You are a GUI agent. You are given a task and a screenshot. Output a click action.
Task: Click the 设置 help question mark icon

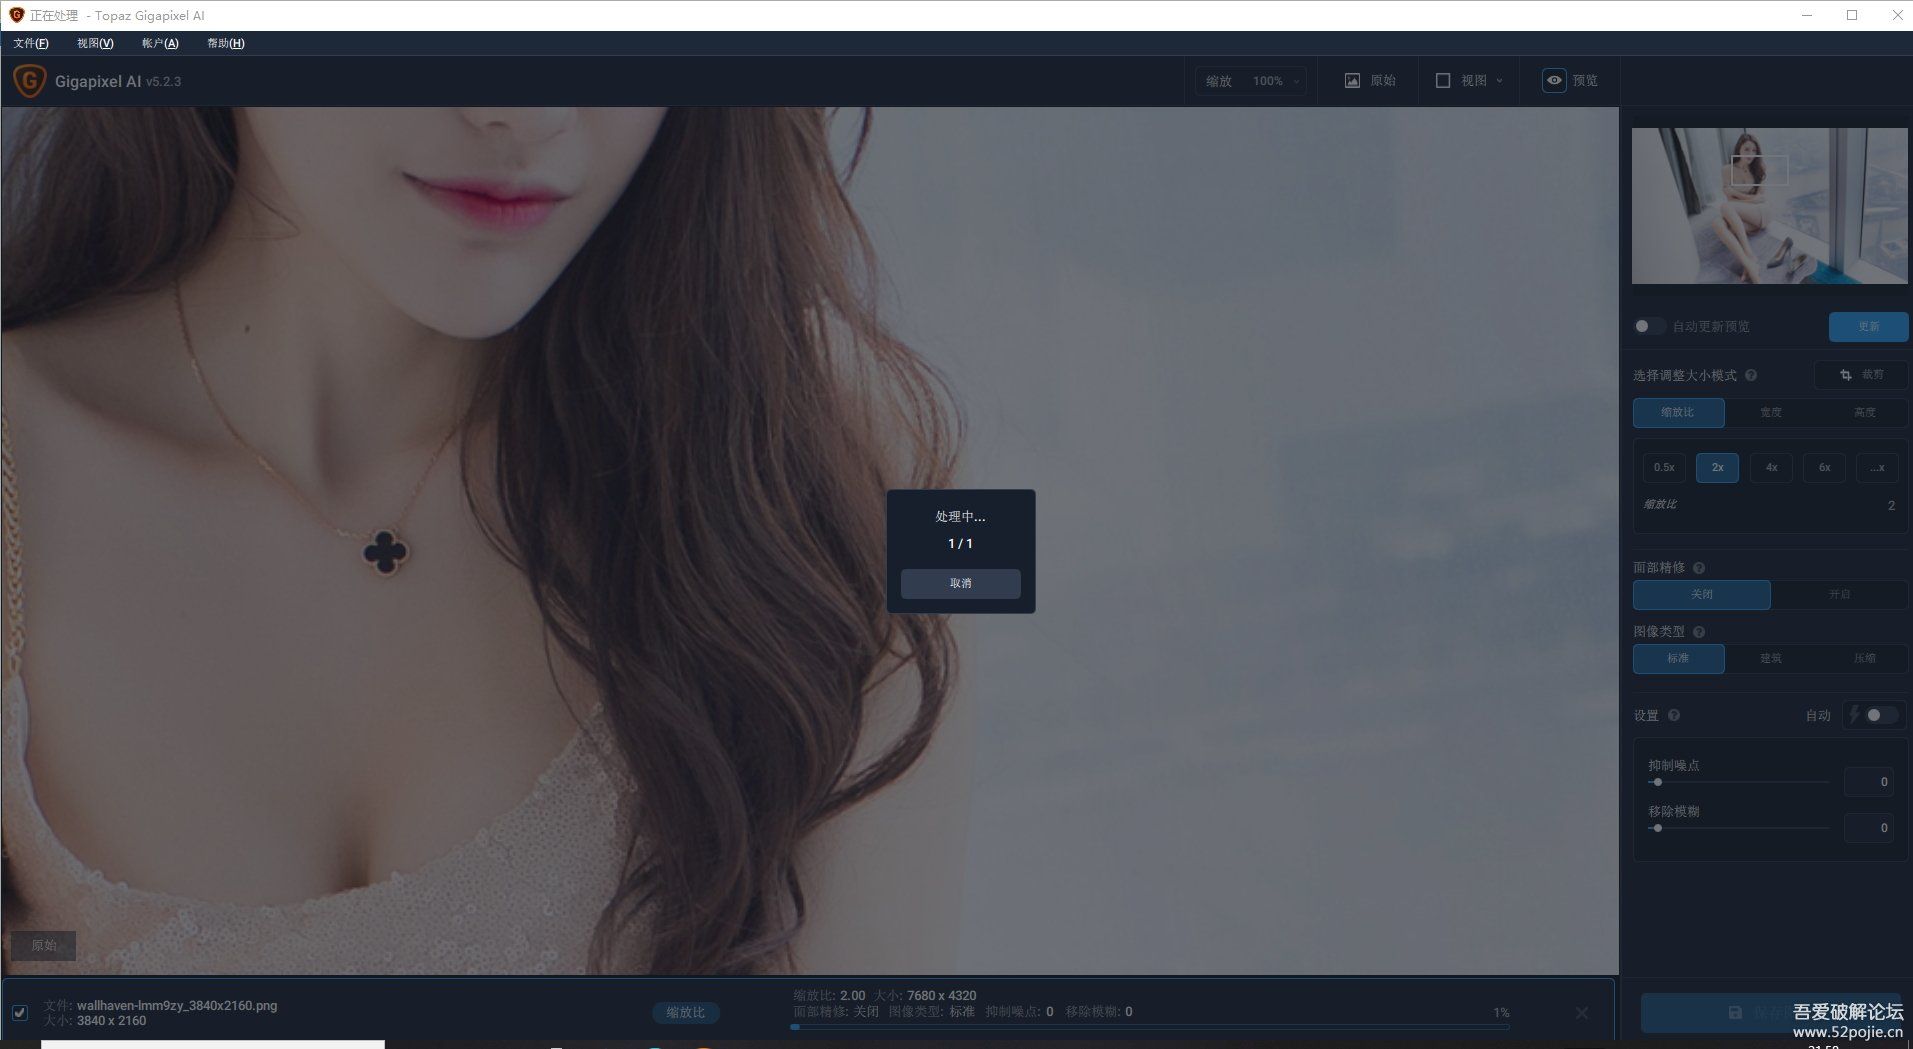click(1675, 715)
